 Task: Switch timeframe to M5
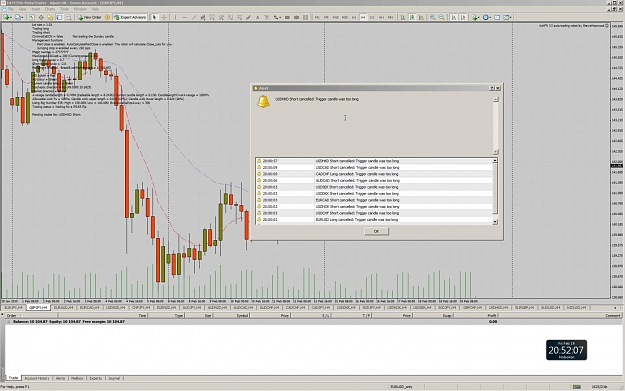326,17
